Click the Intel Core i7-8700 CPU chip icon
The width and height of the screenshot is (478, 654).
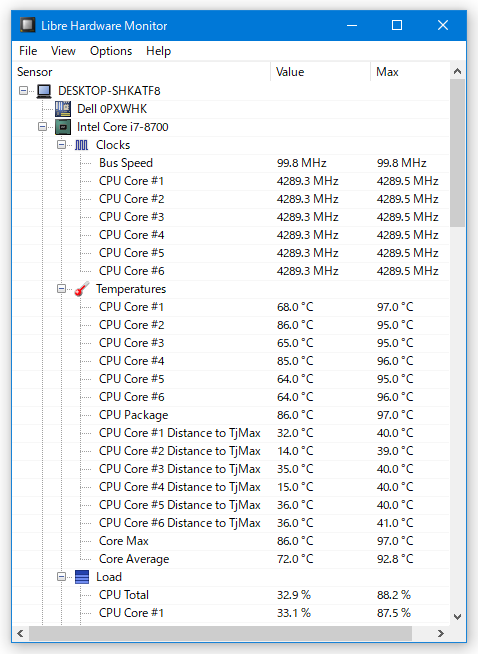pos(63,127)
